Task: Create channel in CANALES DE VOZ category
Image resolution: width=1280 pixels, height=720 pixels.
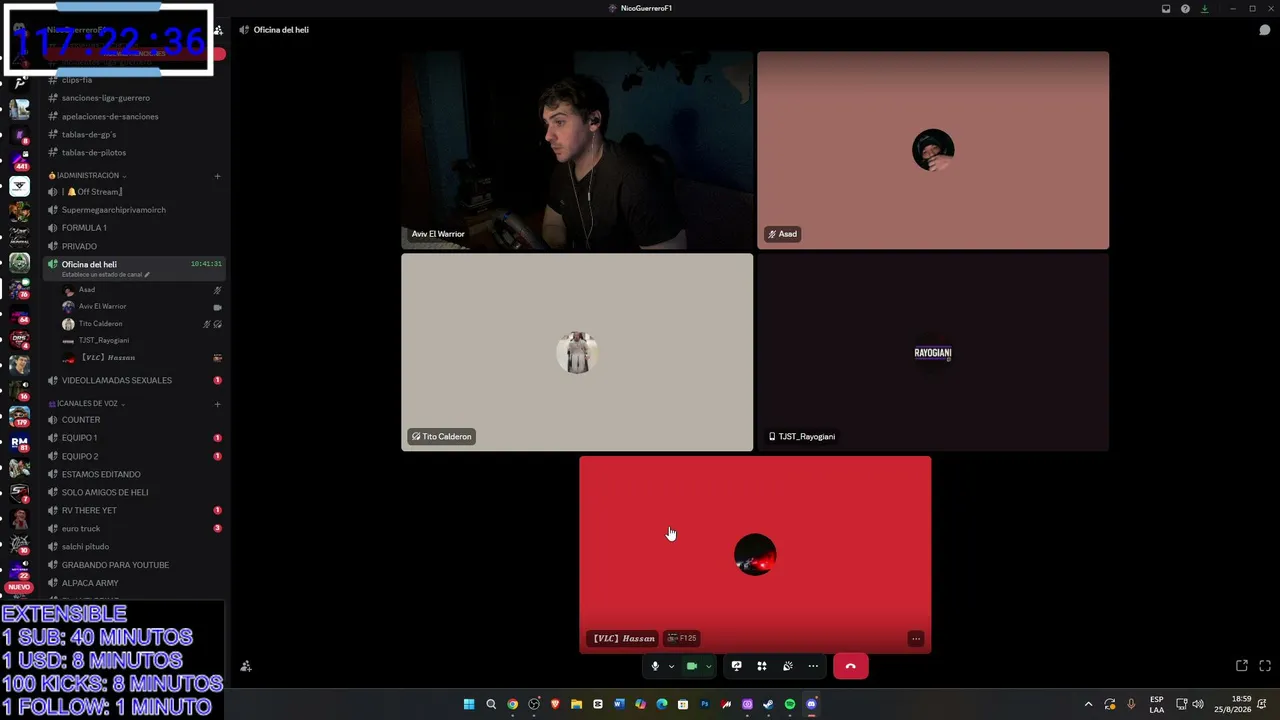Action: point(217,404)
